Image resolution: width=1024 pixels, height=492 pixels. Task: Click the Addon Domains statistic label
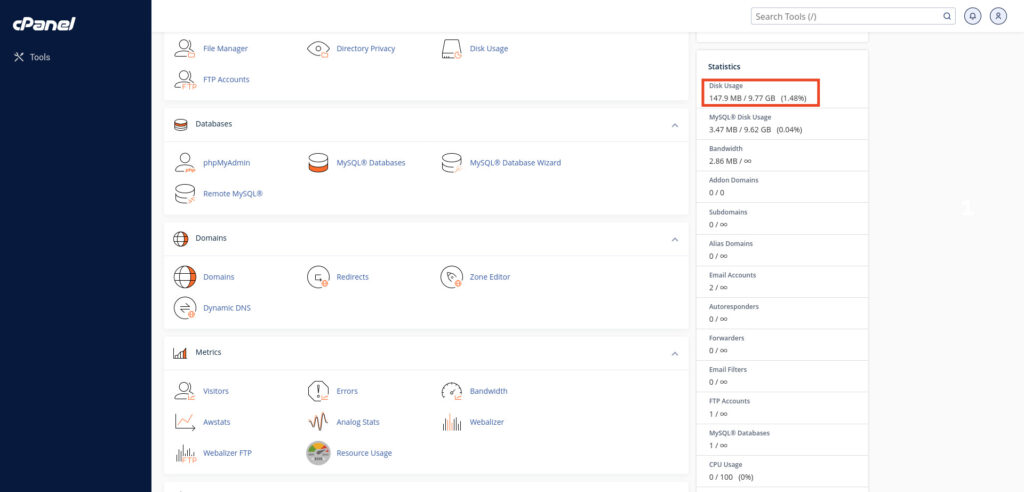coord(733,180)
